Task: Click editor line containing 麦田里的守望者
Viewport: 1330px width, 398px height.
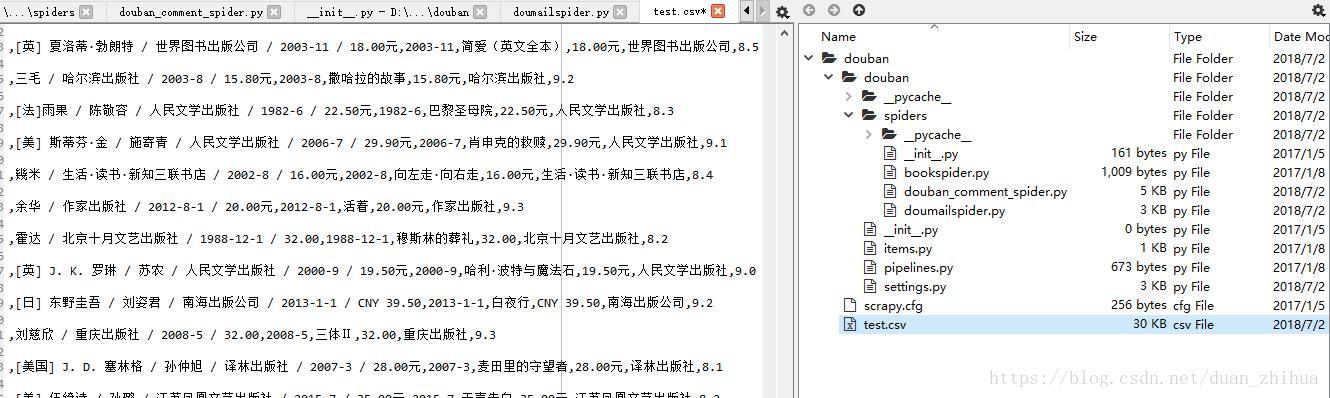Action: (x=365, y=366)
